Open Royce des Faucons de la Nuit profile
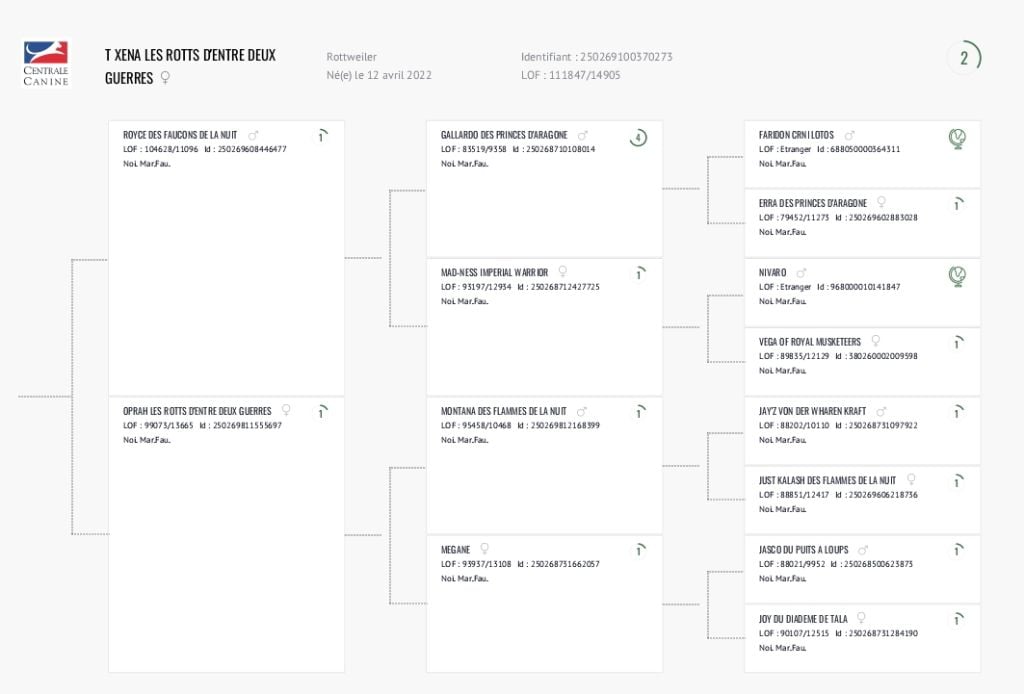This screenshot has height=694, width=1024. pyautogui.click(x=180, y=135)
